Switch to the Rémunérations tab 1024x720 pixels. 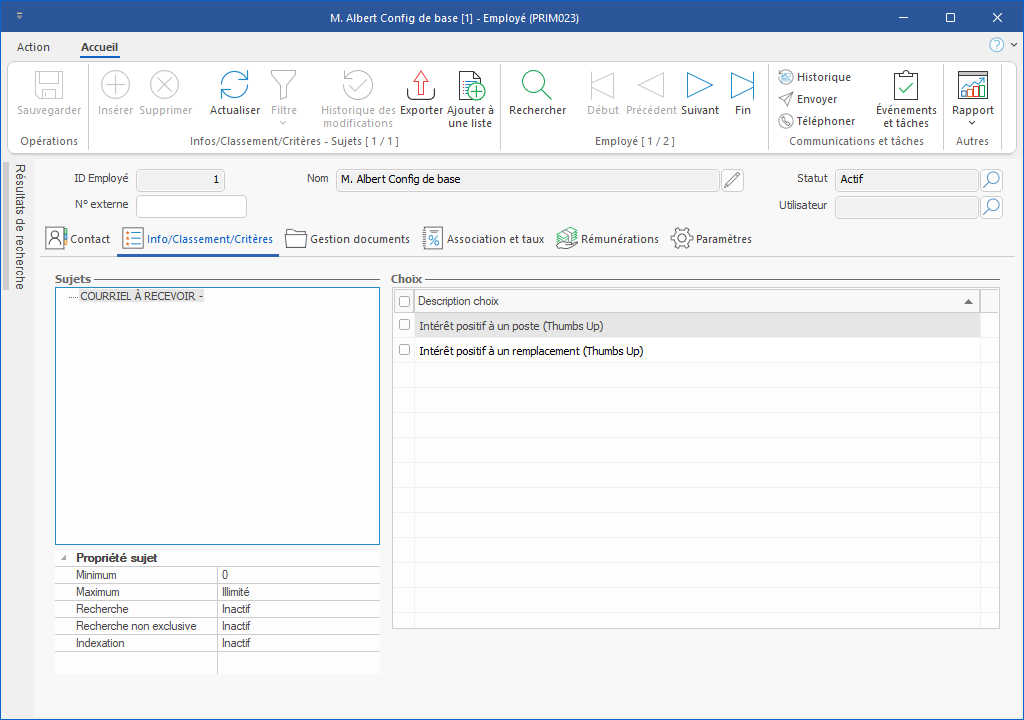pos(608,239)
